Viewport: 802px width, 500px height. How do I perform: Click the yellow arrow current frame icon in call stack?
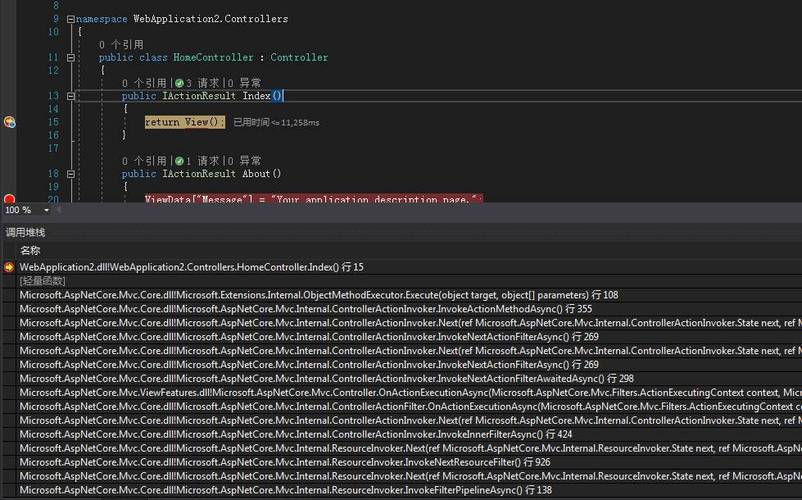click(9, 267)
